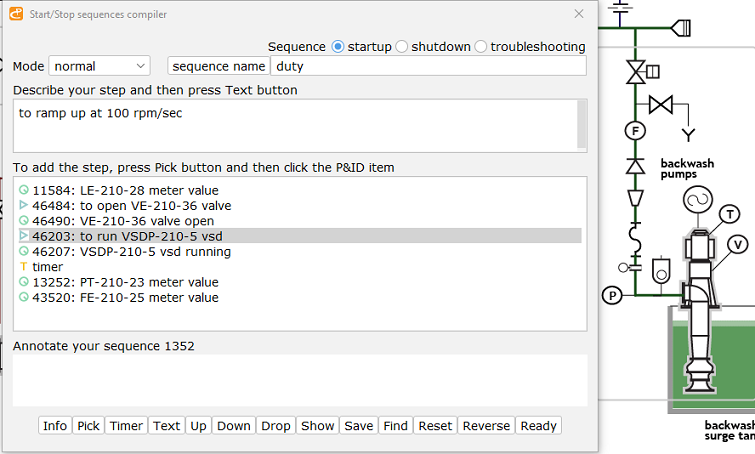Click the play icon beside step 46484
Screen dimensions: 755x454
[23, 205]
